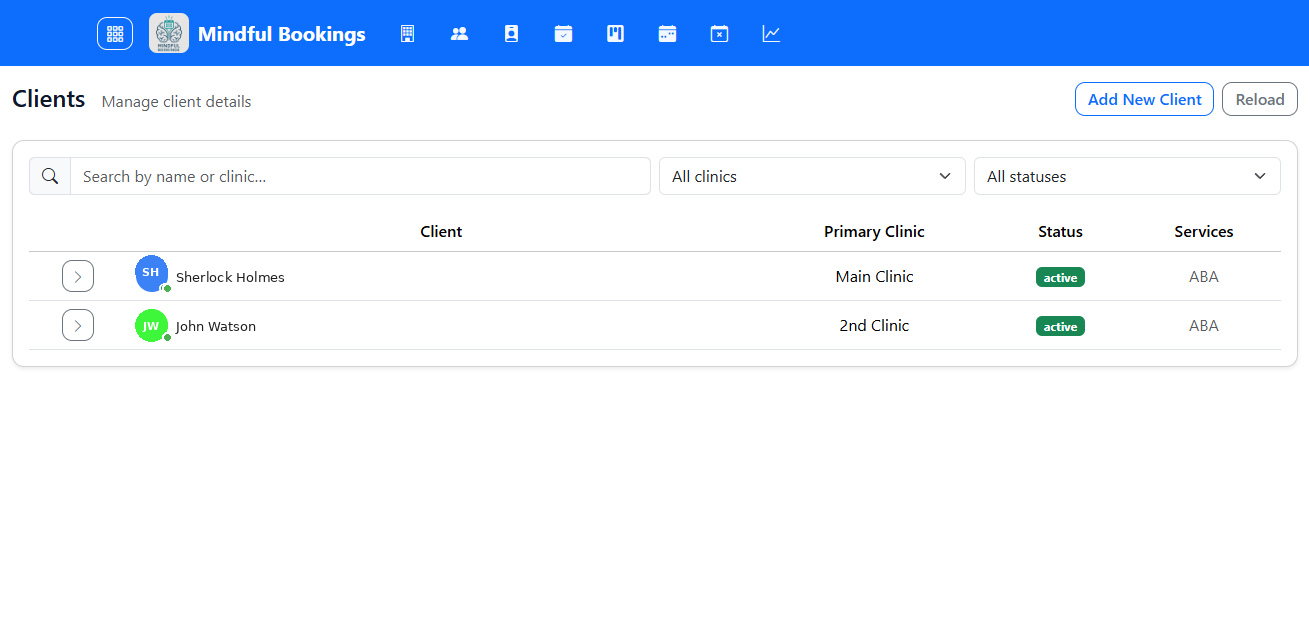Viewport: 1309px width, 628px height.
Task: Click the search by name input field
Action: pos(359,176)
